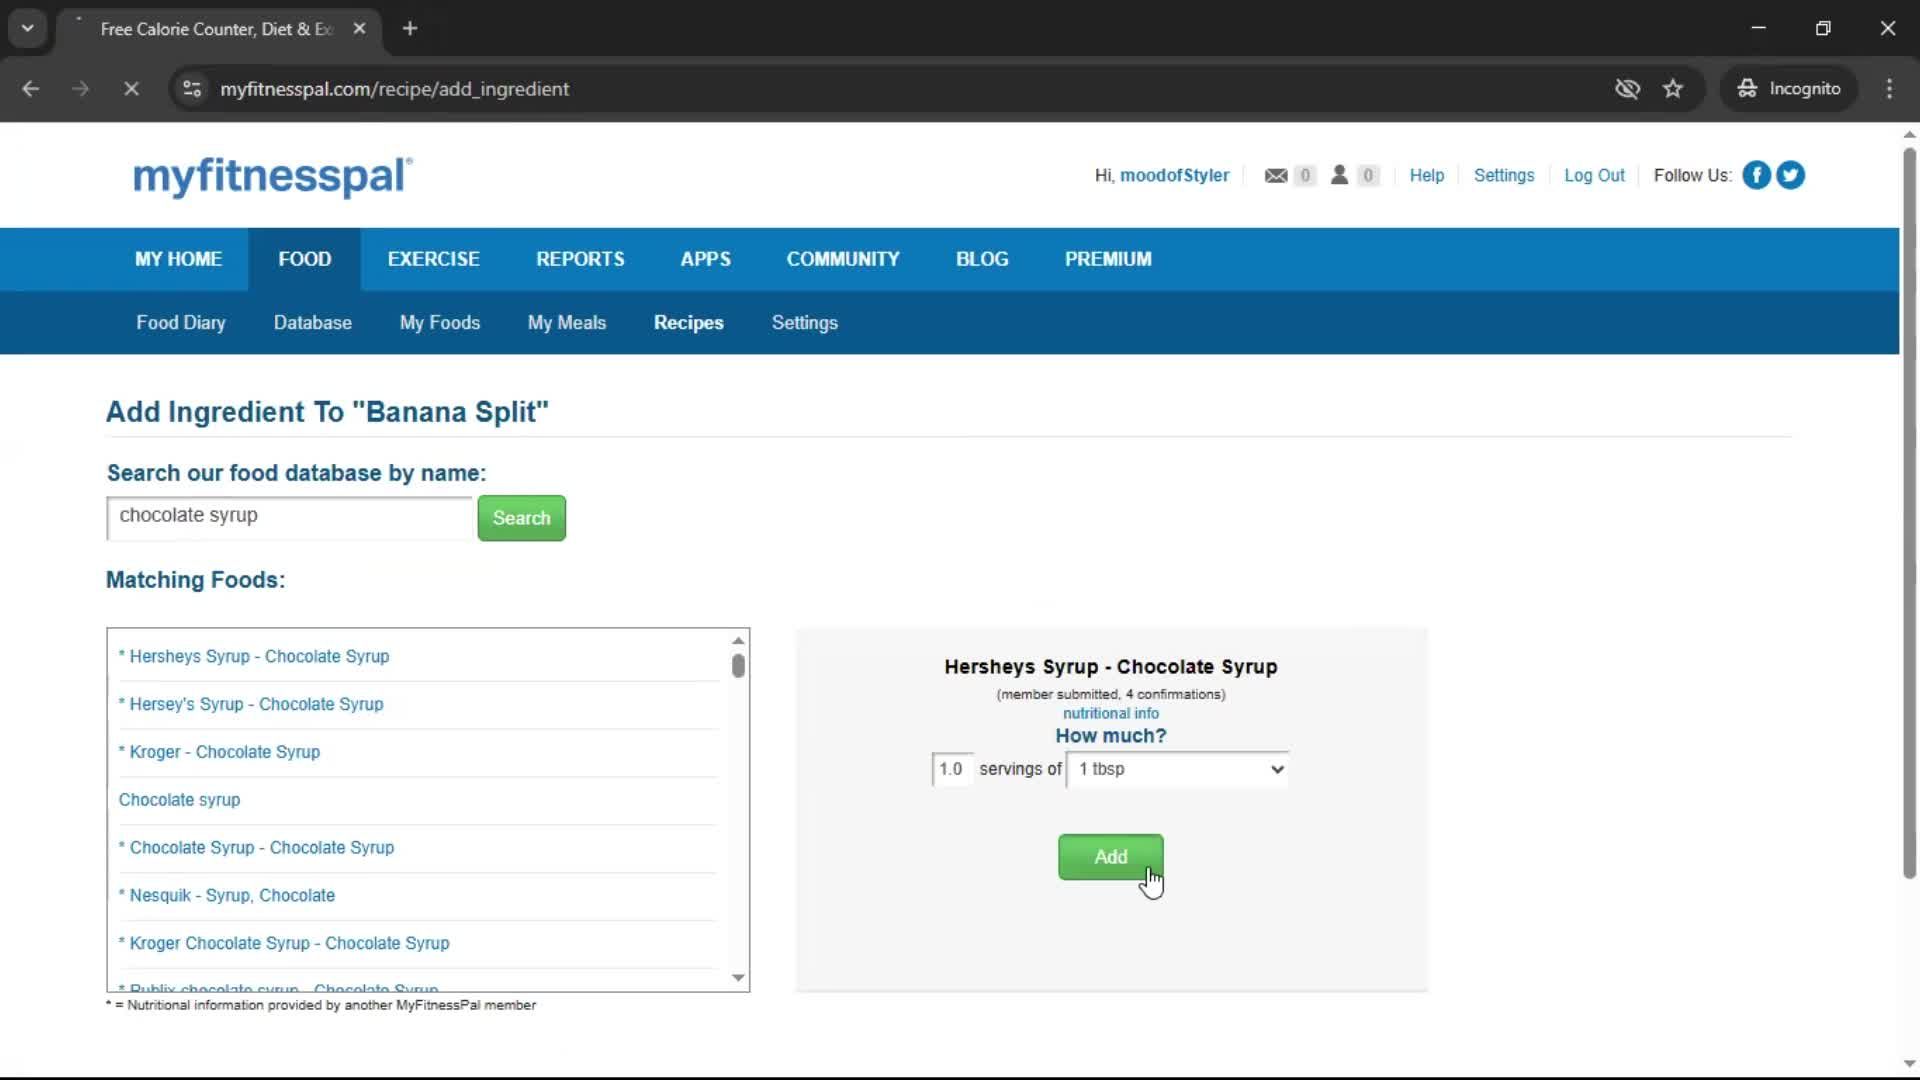The width and height of the screenshot is (1920, 1080).
Task: Click the myfitnesspal logo
Action: coord(272,176)
